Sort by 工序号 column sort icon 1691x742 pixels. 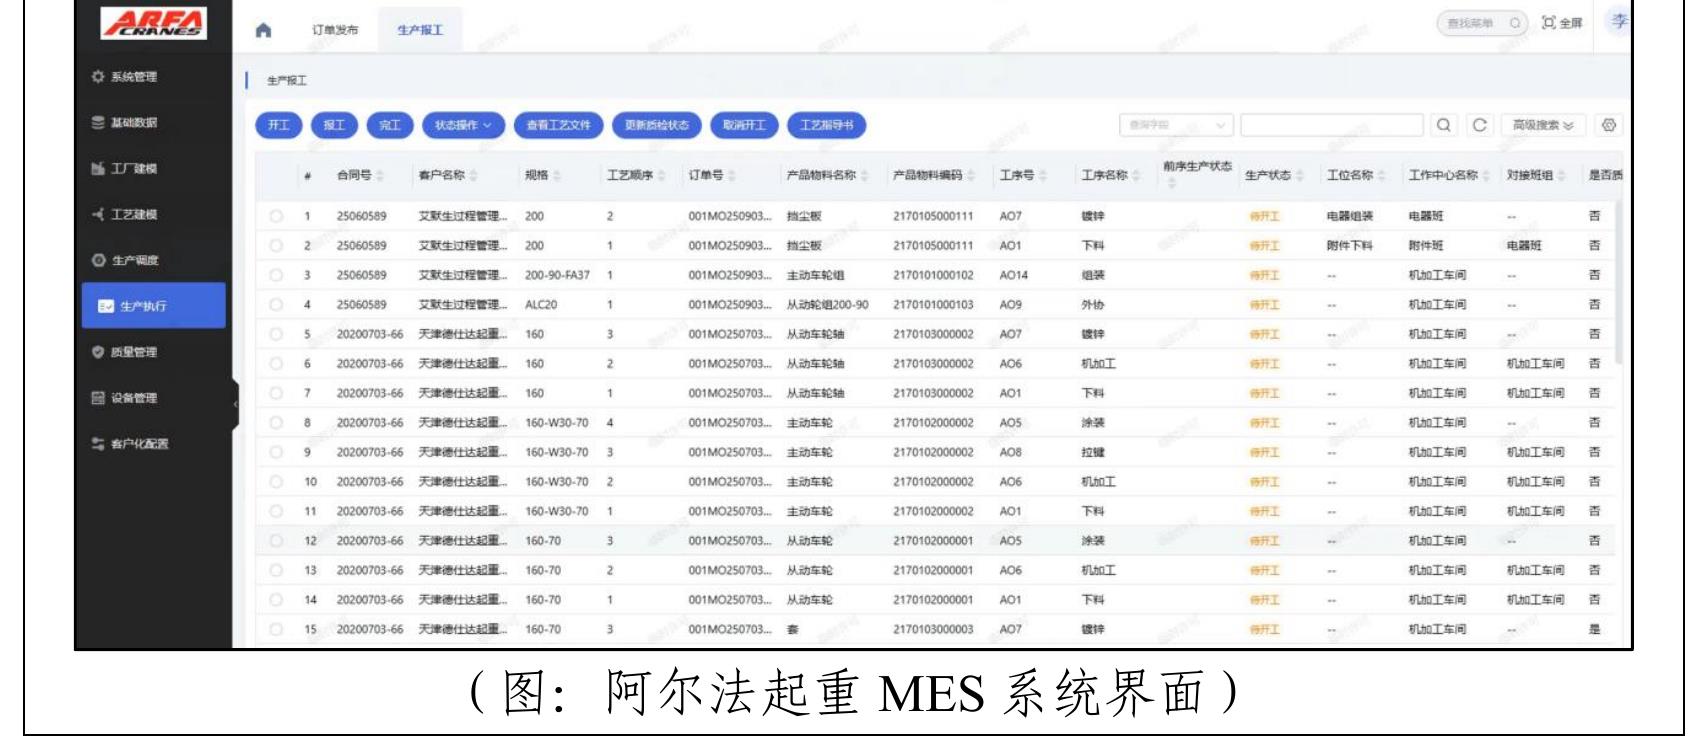coord(1043,176)
